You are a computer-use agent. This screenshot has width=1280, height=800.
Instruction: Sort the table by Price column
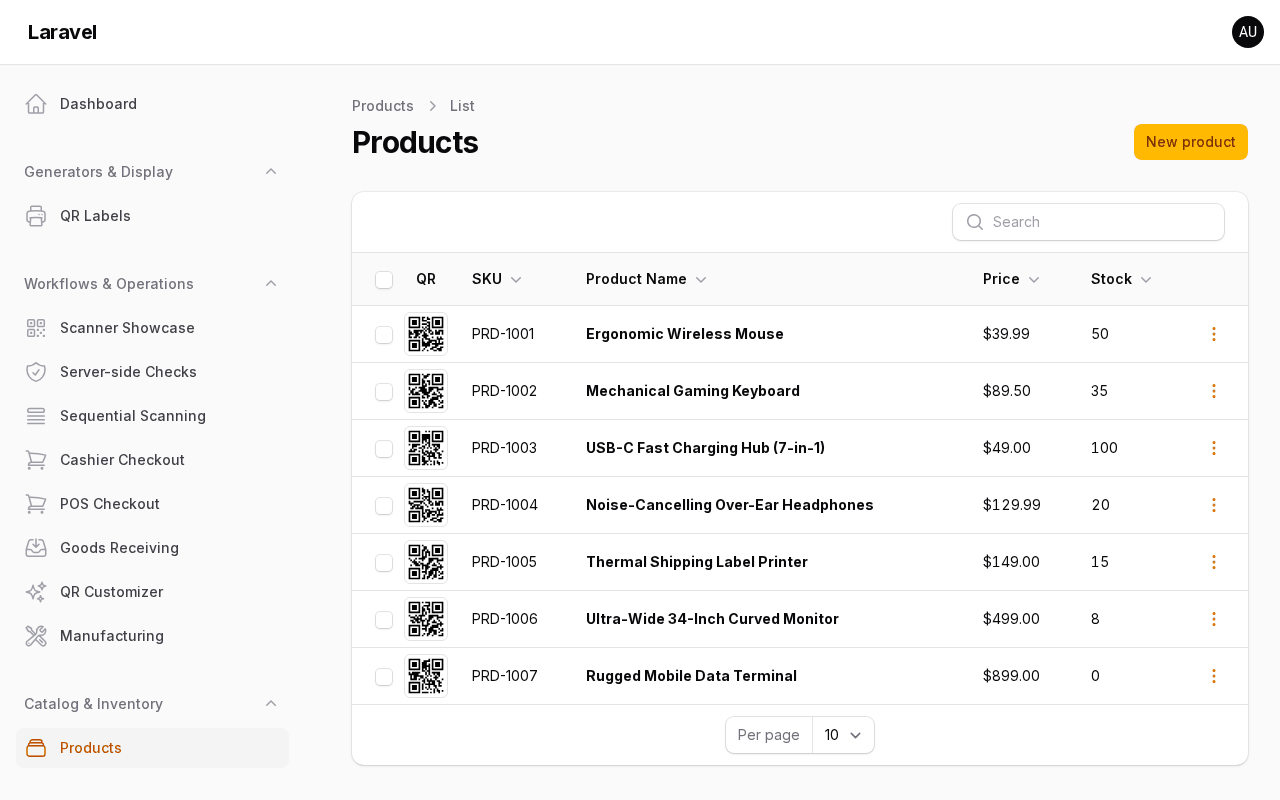click(x=1011, y=279)
